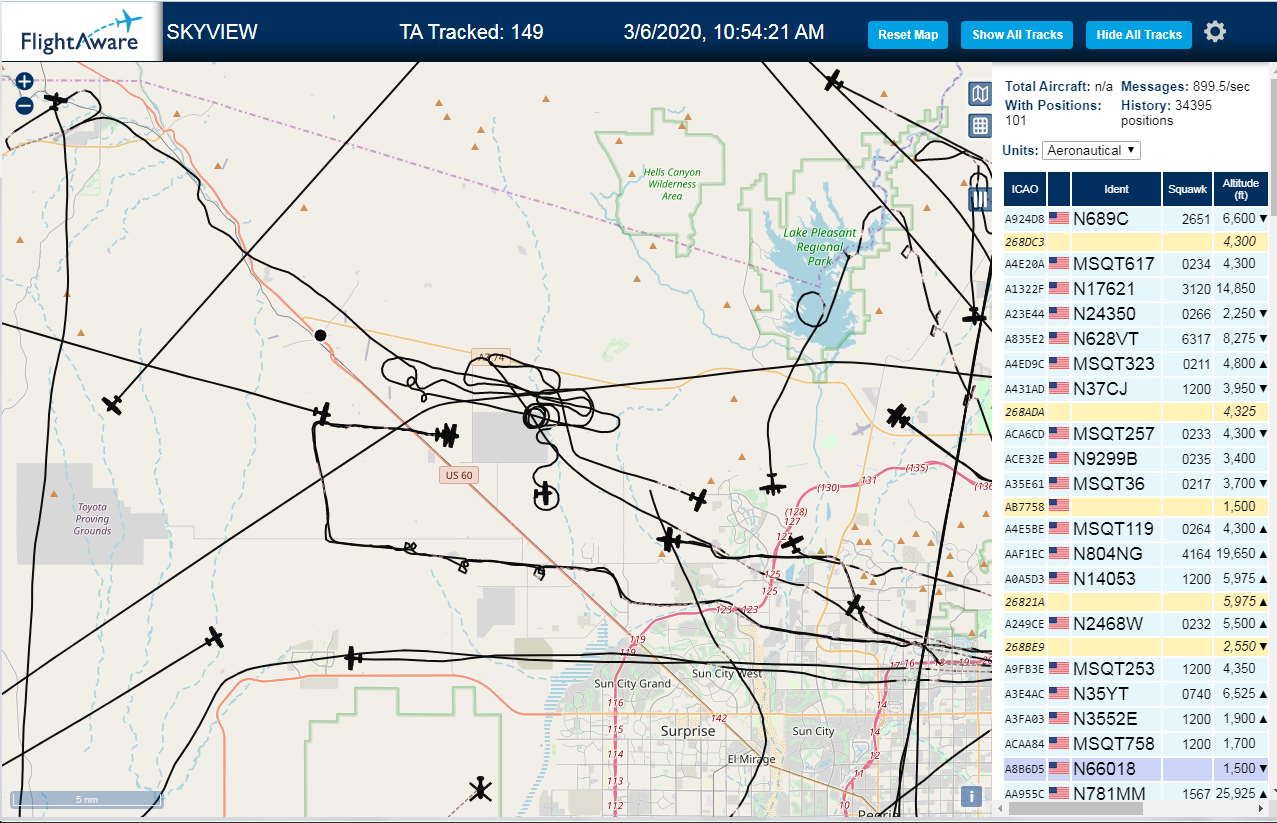Click the sidebar collapse handle icon

[980, 198]
